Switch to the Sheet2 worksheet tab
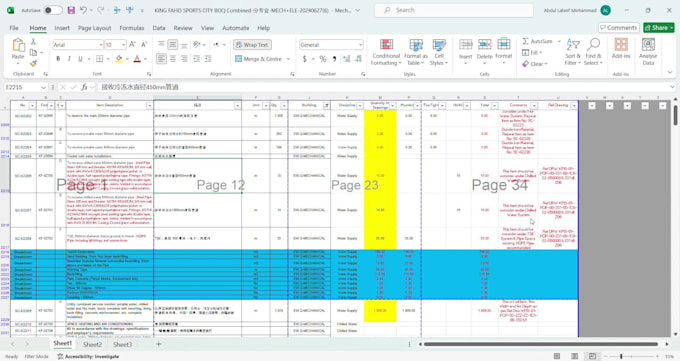The image size is (680, 361). pyautogui.click(x=92, y=344)
